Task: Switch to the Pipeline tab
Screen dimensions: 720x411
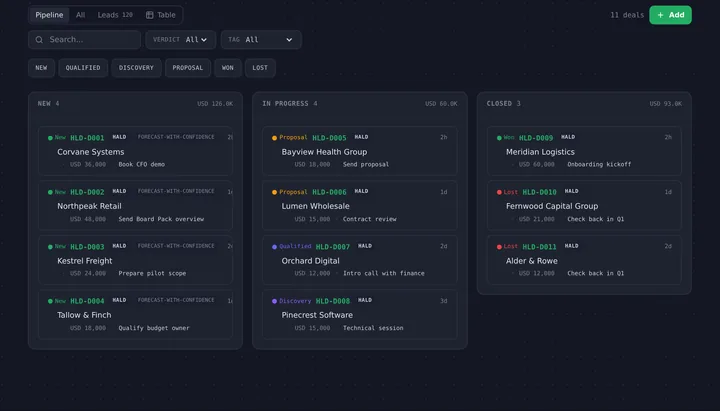Action: coord(49,15)
